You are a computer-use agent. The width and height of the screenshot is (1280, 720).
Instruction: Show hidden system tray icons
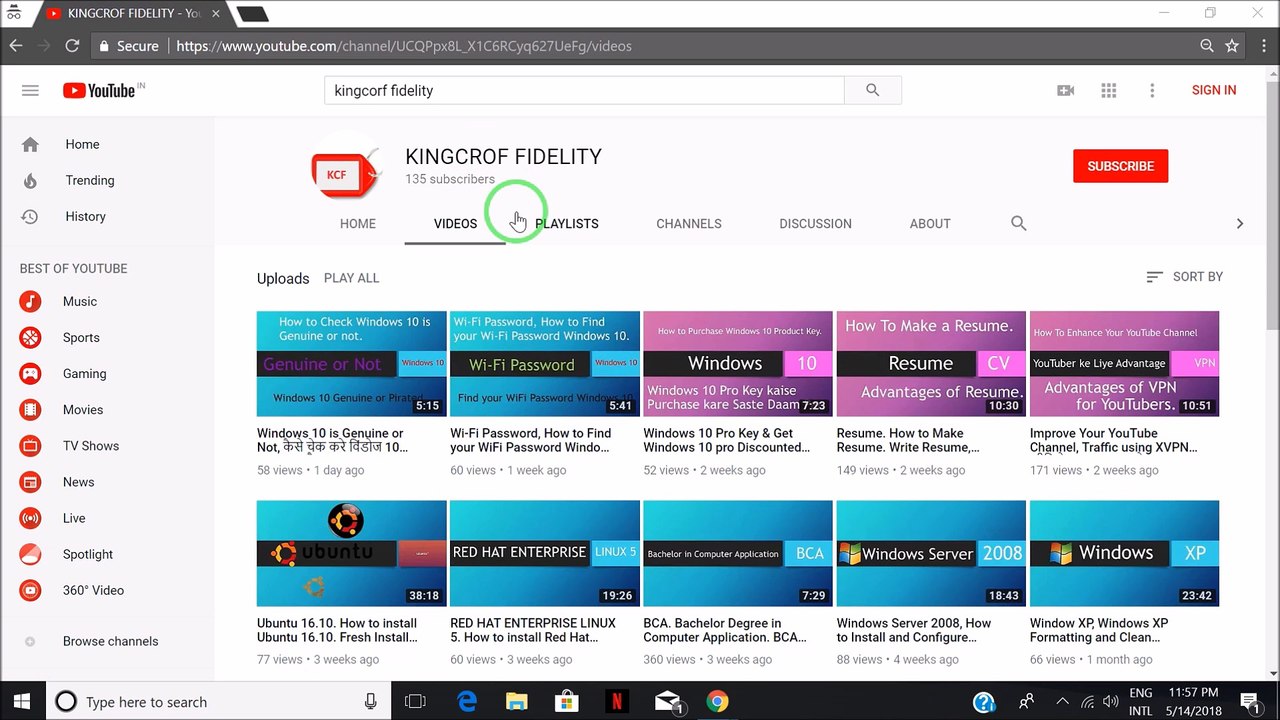pyautogui.click(x=1062, y=701)
